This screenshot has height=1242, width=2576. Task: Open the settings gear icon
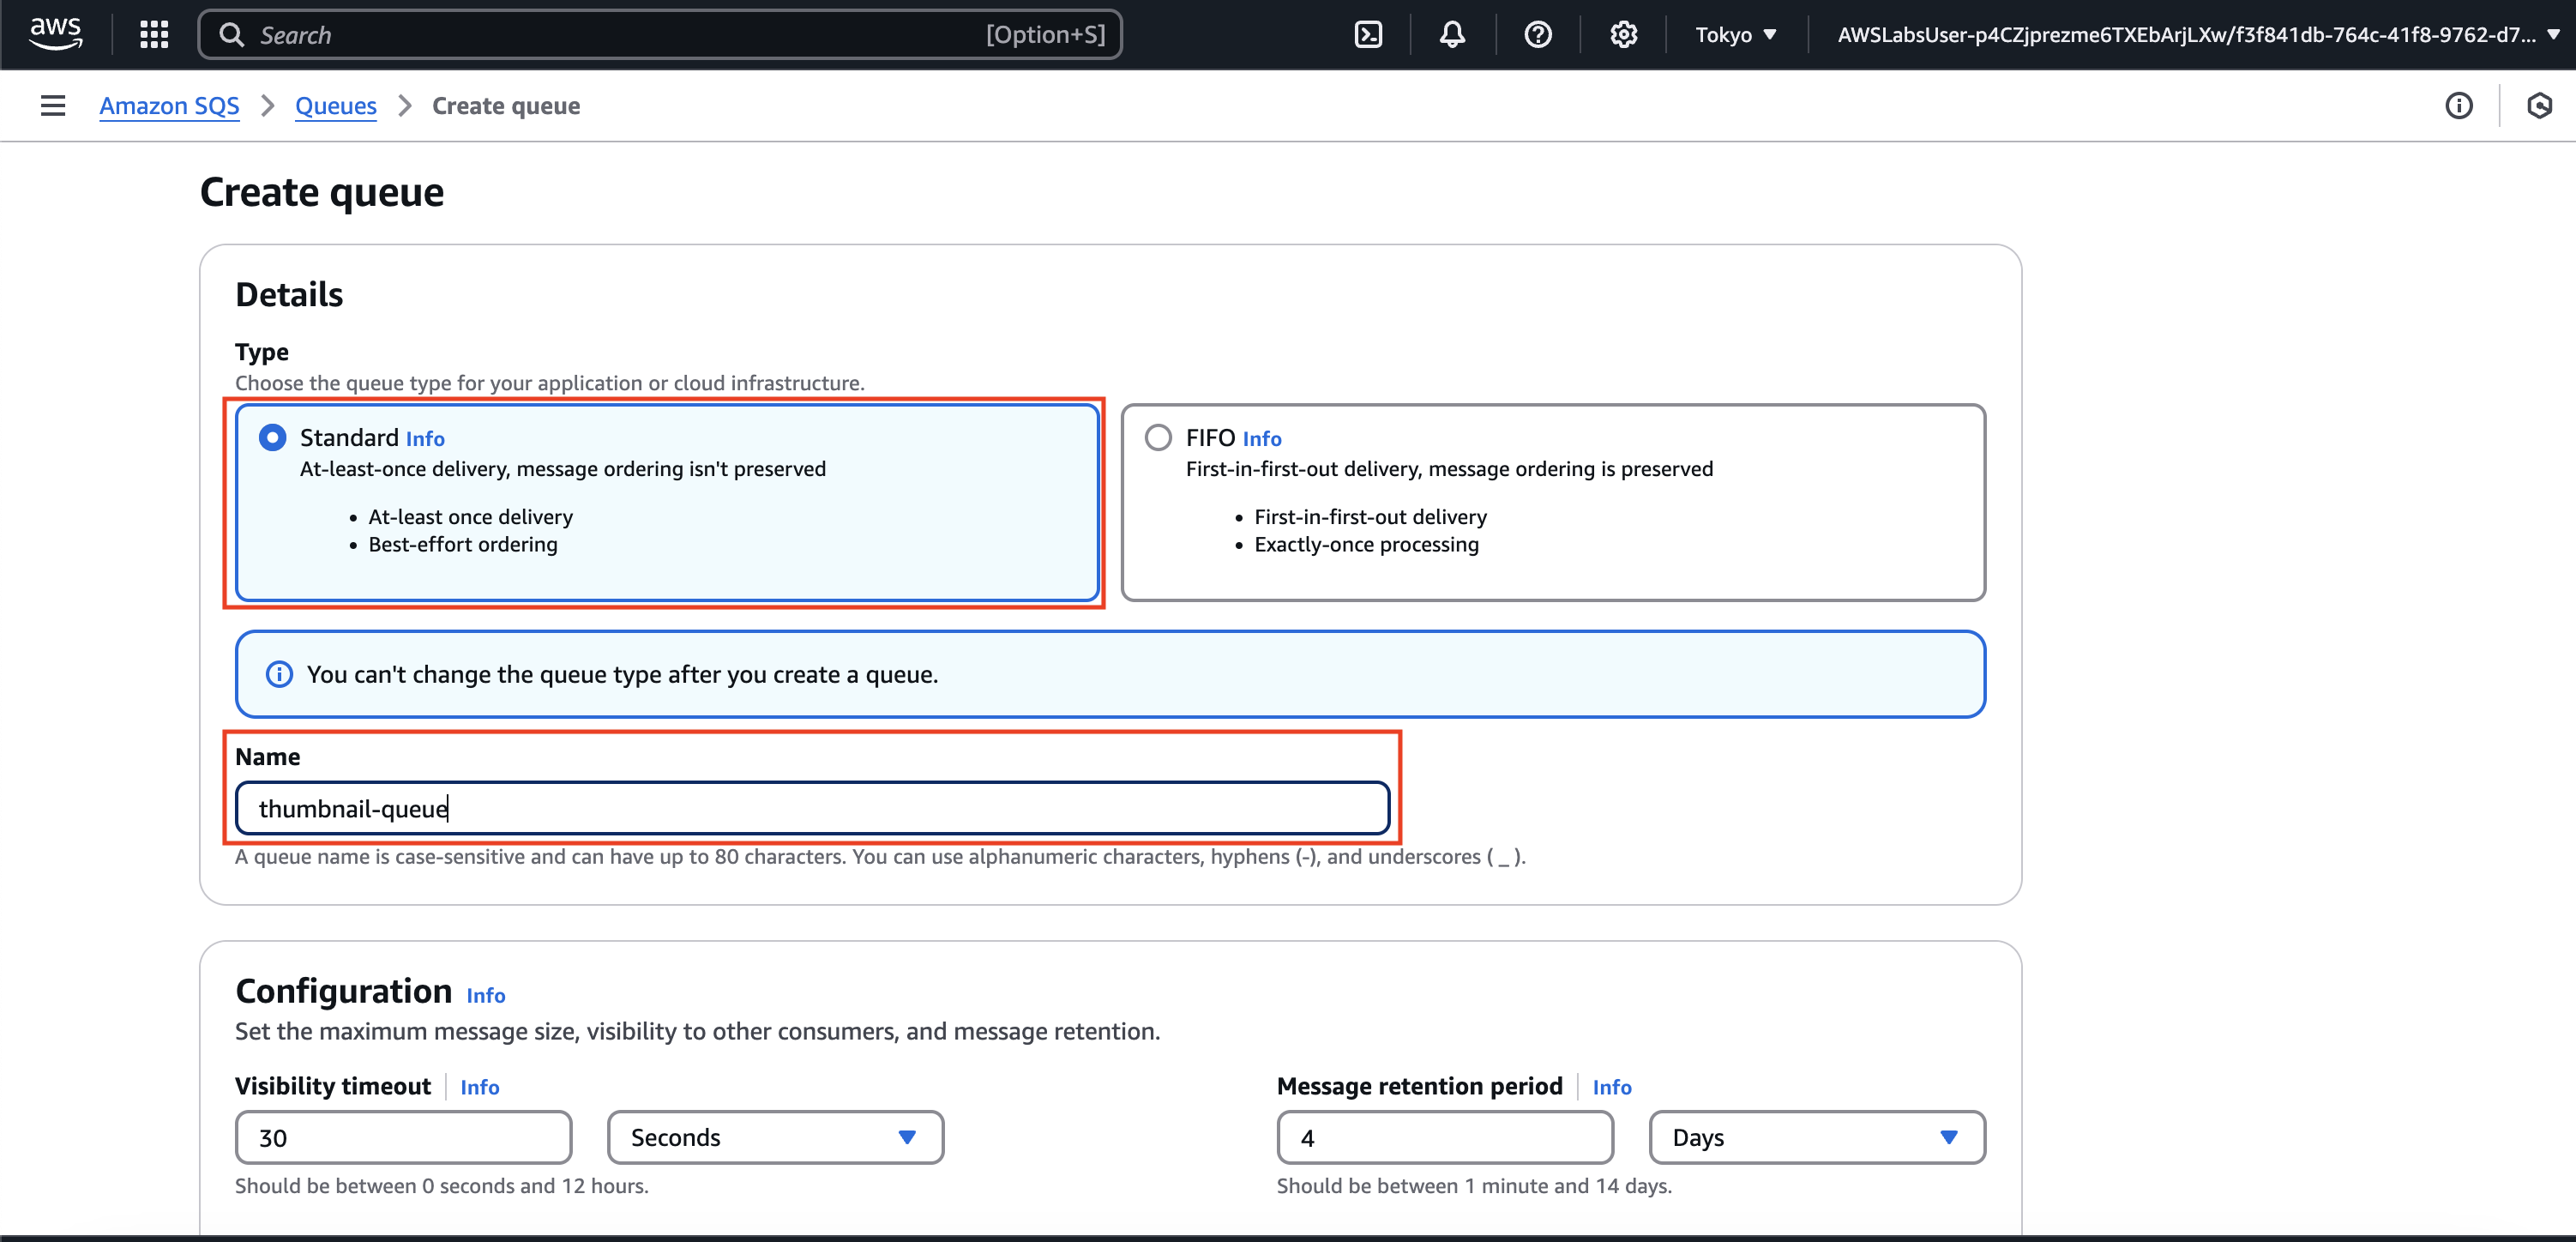click(1623, 34)
